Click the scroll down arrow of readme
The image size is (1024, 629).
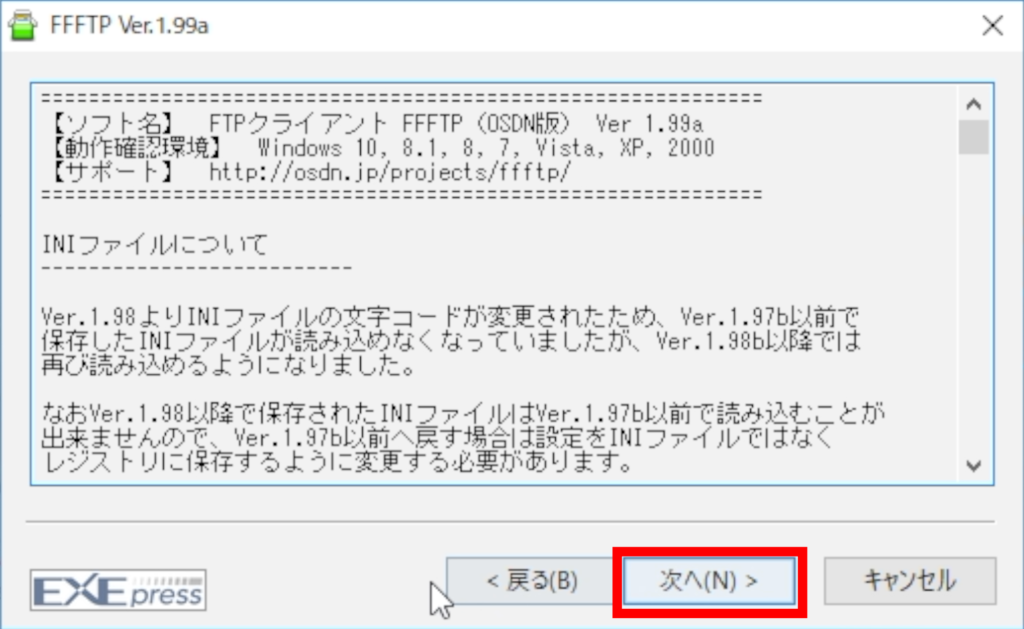[x=974, y=466]
